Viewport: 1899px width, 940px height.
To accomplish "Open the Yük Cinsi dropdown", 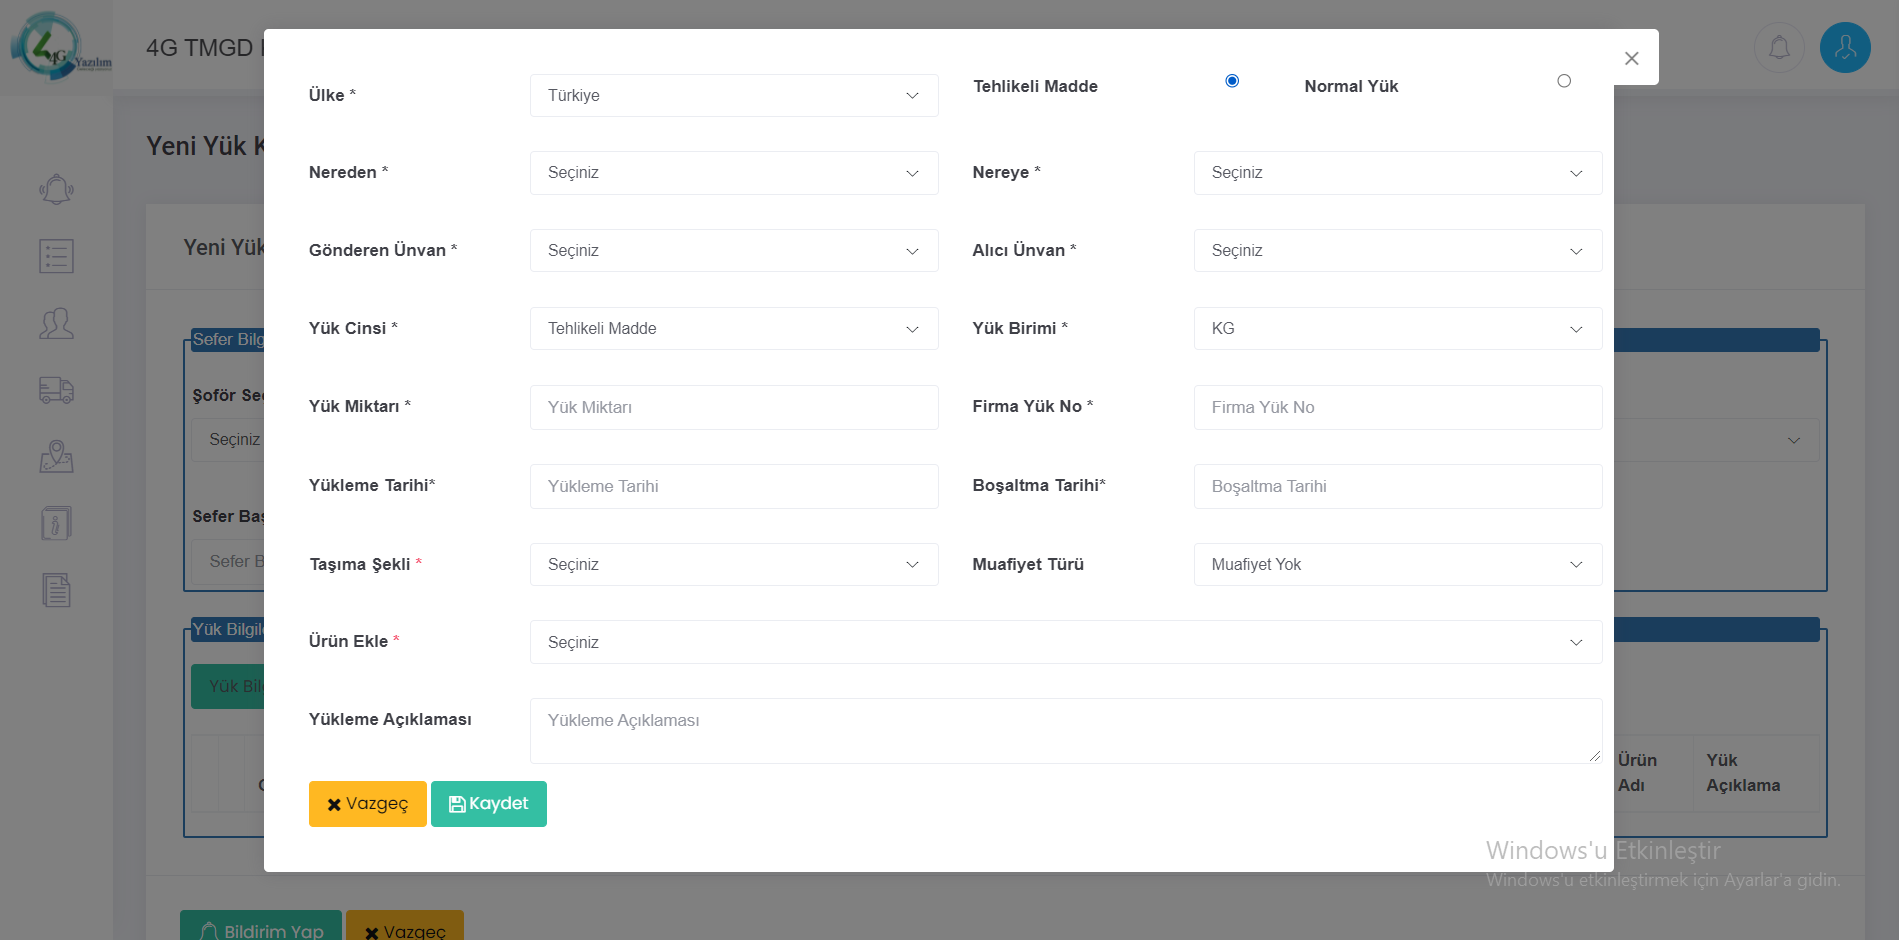I will pos(734,328).
